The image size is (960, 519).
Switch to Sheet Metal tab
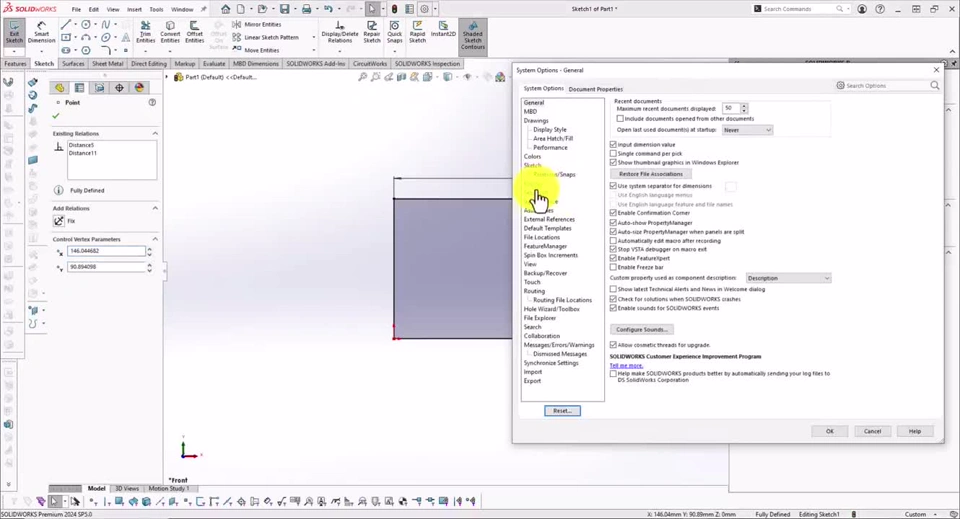point(107,64)
